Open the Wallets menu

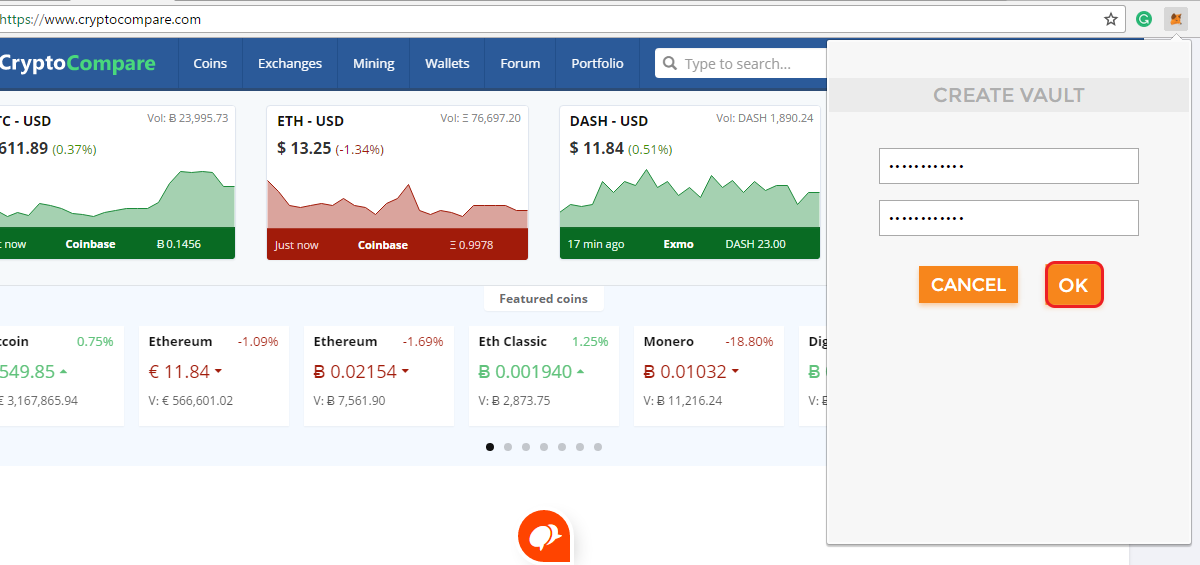[x=447, y=64]
